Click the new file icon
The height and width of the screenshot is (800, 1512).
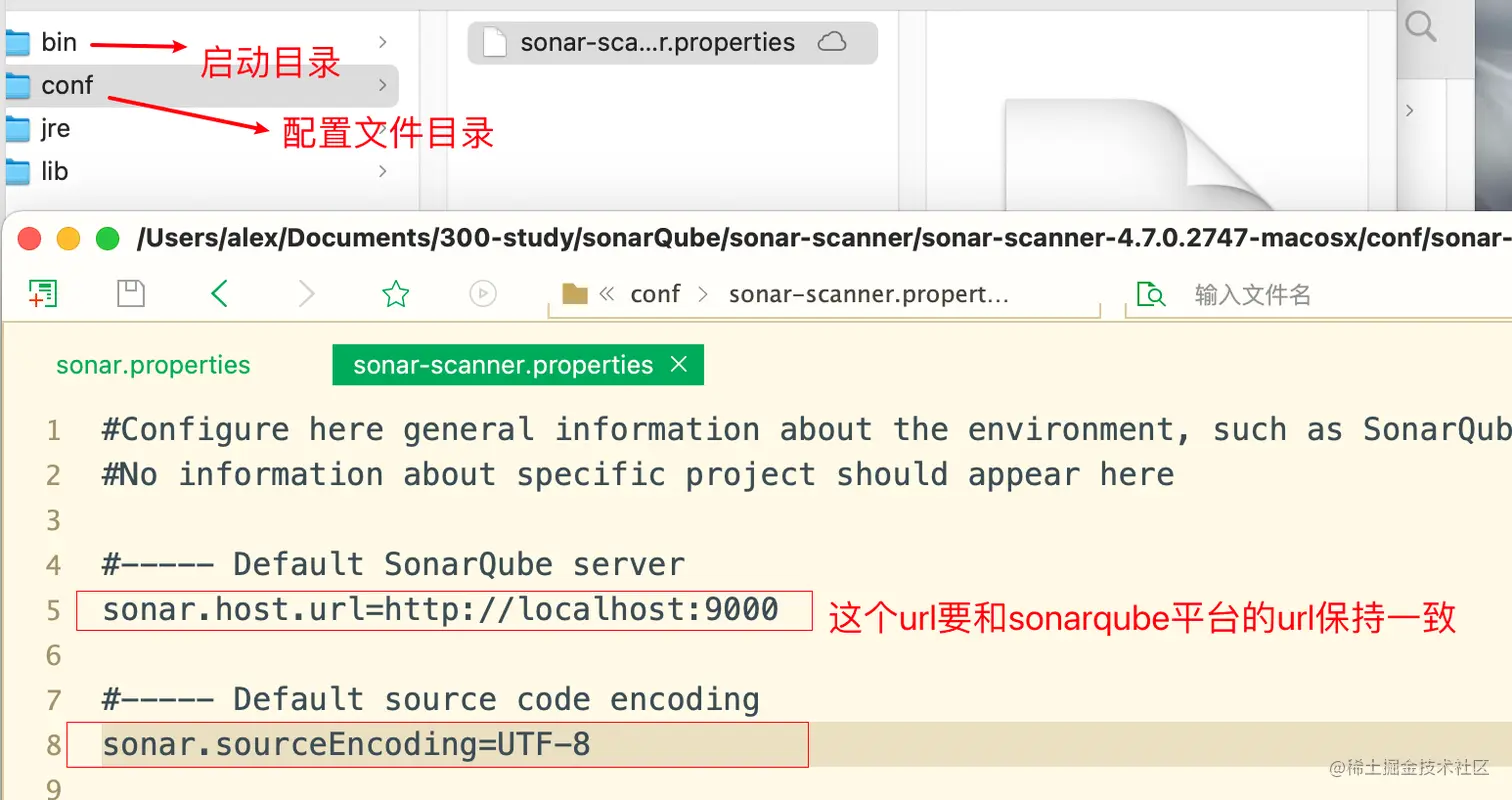(x=43, y=293)
